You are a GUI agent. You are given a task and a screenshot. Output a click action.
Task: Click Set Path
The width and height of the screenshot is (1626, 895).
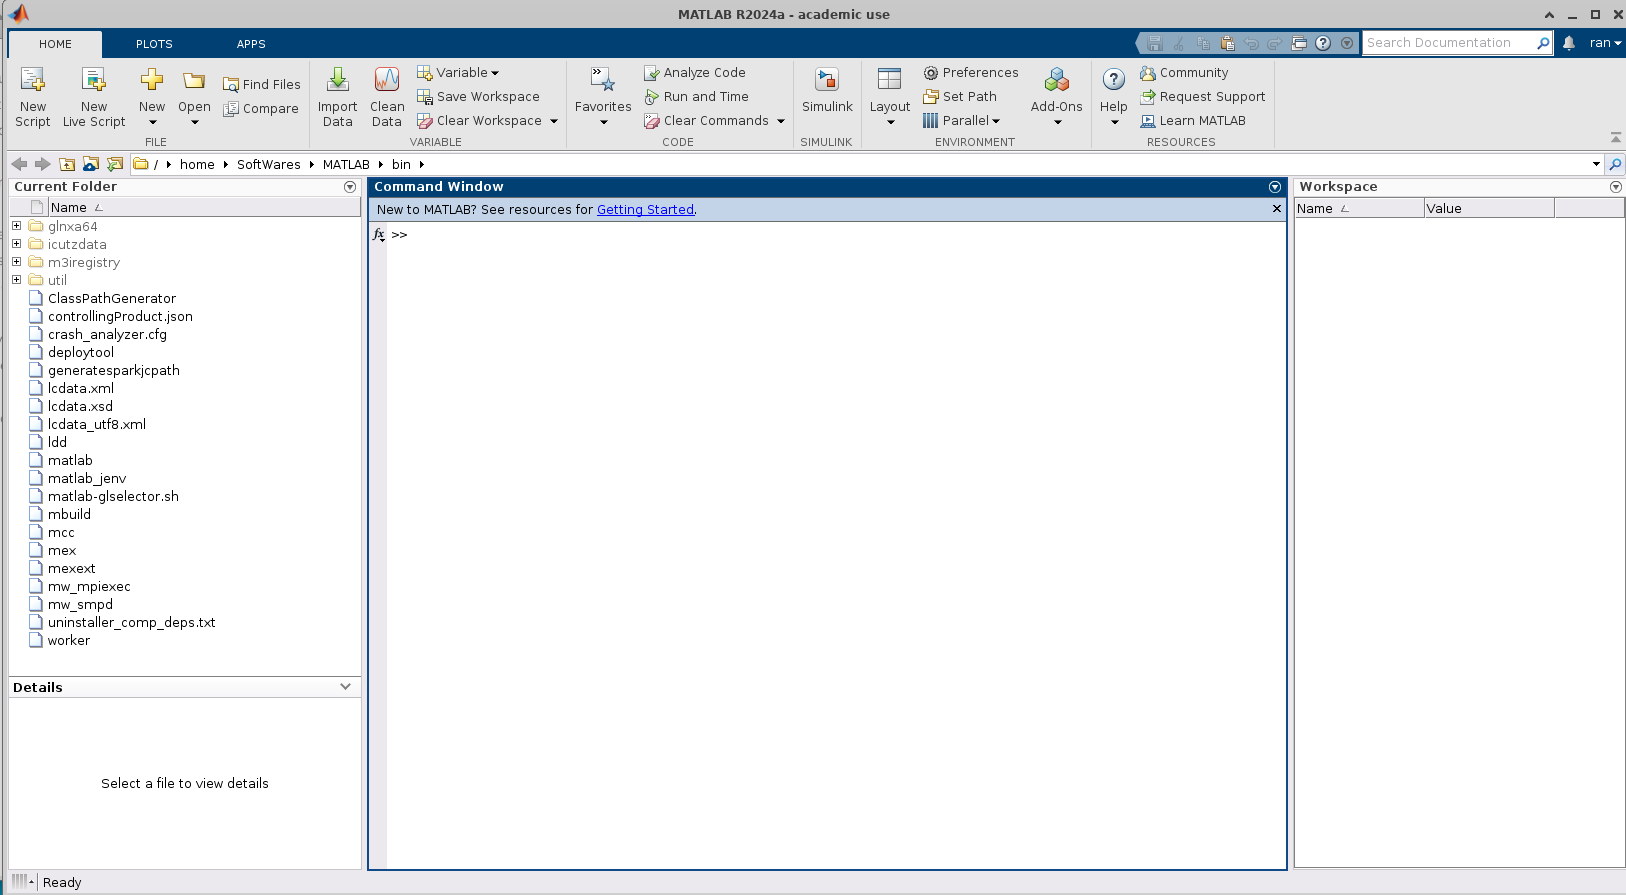(x=959, y=97)
